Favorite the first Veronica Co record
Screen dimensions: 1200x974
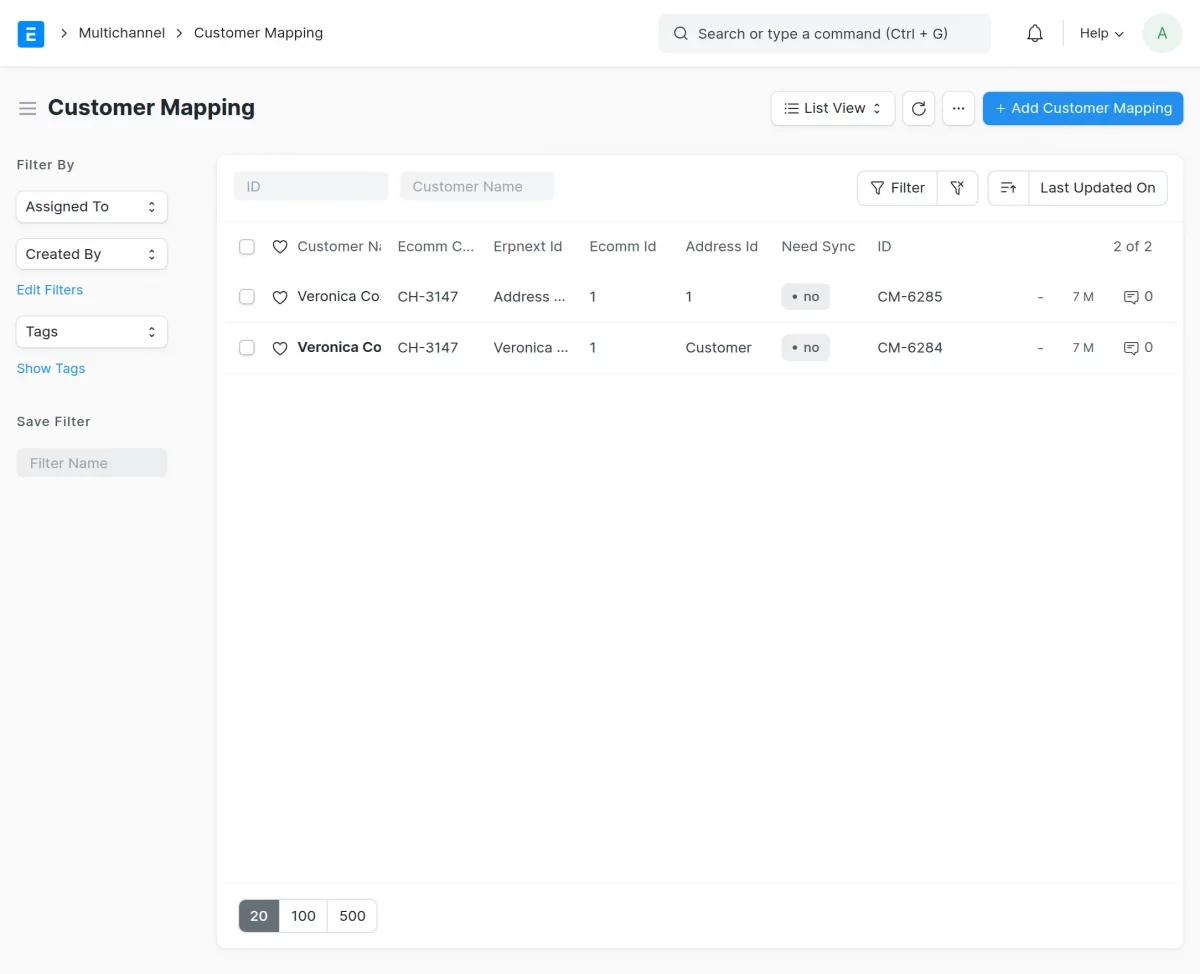coord(280,296)
